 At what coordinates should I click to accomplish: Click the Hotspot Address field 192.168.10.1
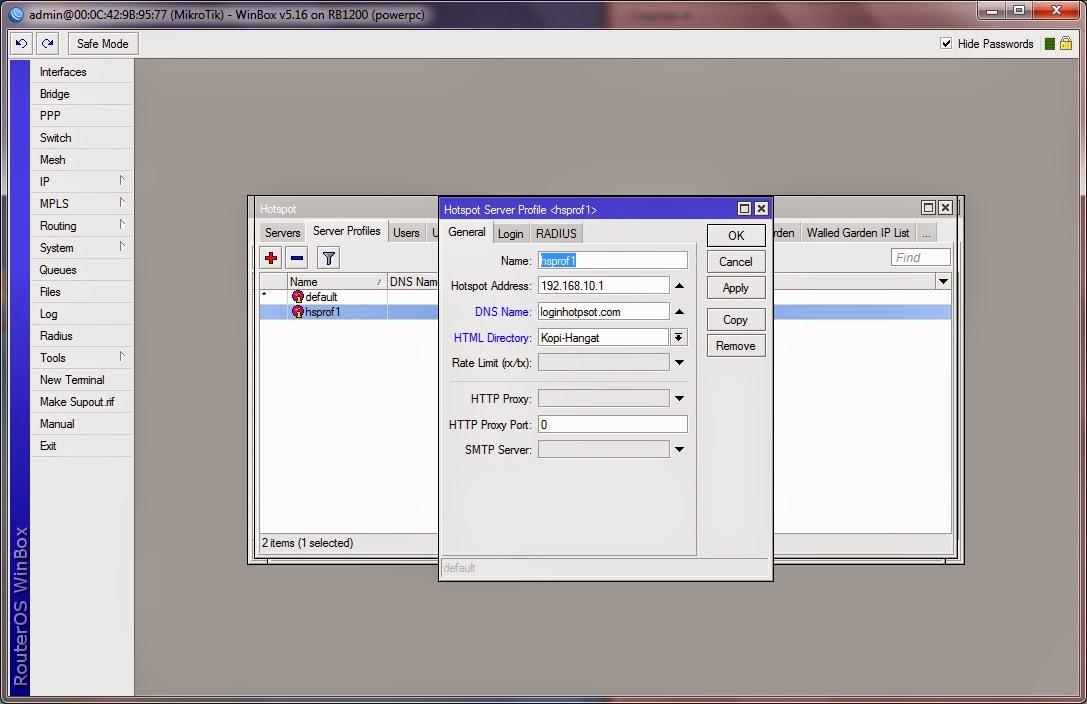(603, 285)
